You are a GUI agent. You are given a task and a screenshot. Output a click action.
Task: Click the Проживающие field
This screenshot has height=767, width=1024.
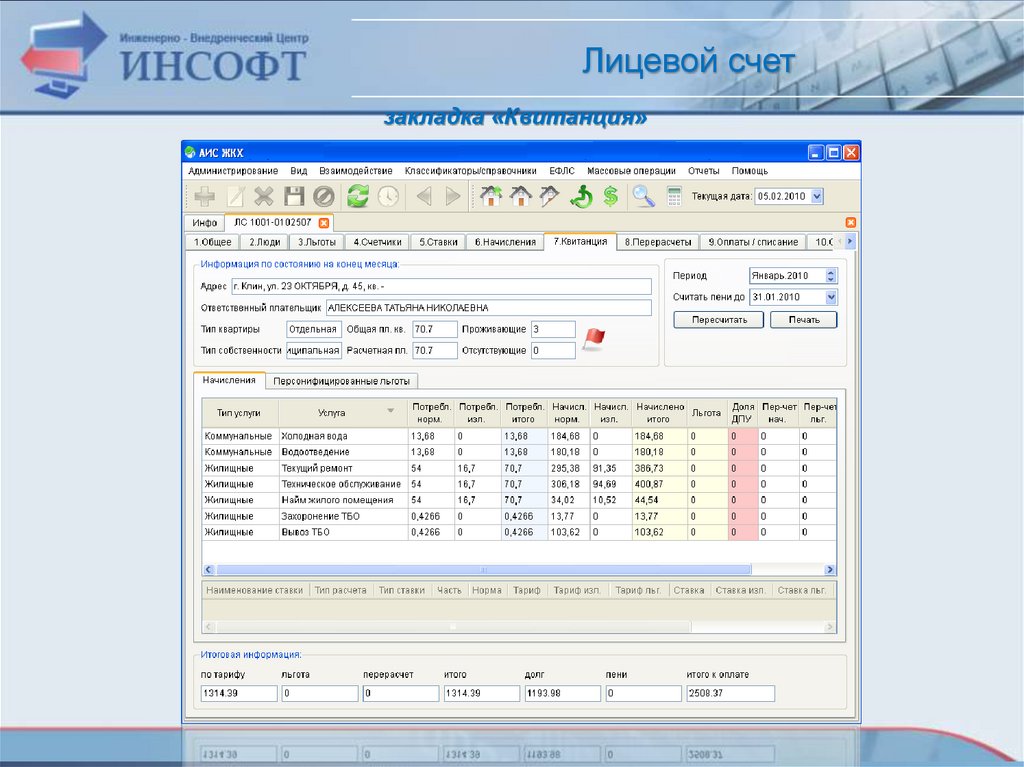[553, 329]
